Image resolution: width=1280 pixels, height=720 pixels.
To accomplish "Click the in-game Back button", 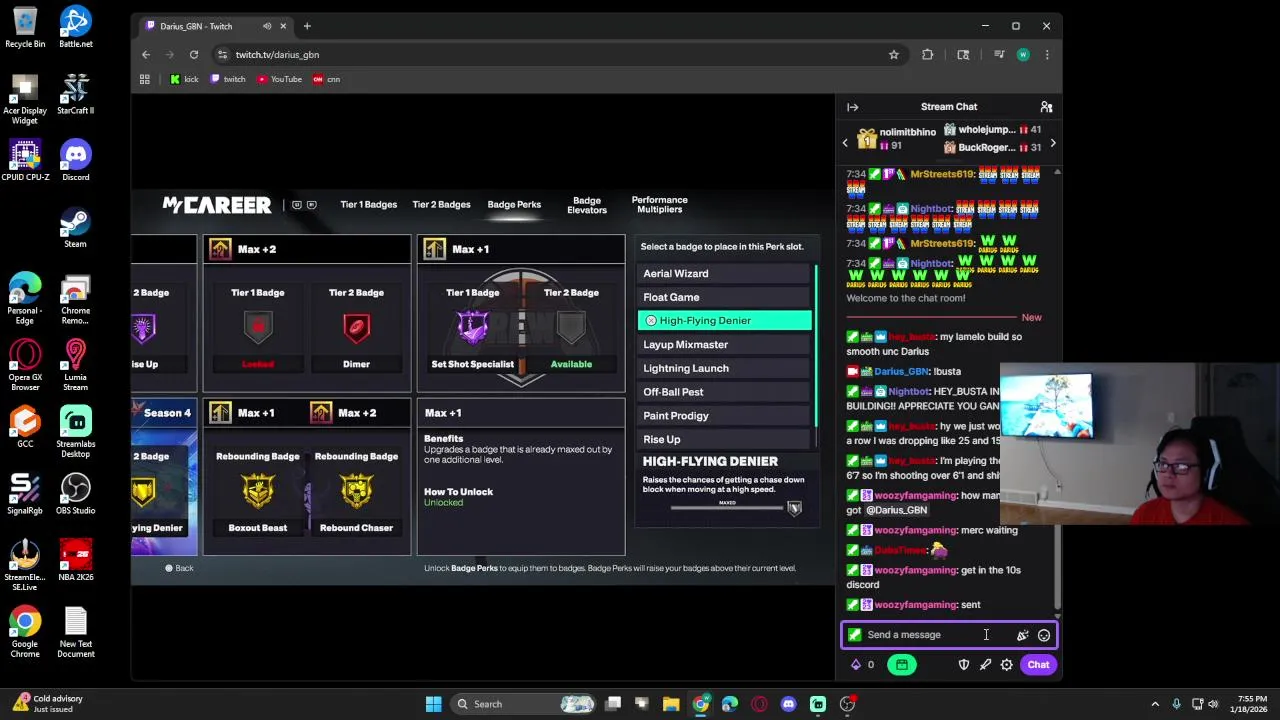I will pyautogui.click(x=179, y=568).
